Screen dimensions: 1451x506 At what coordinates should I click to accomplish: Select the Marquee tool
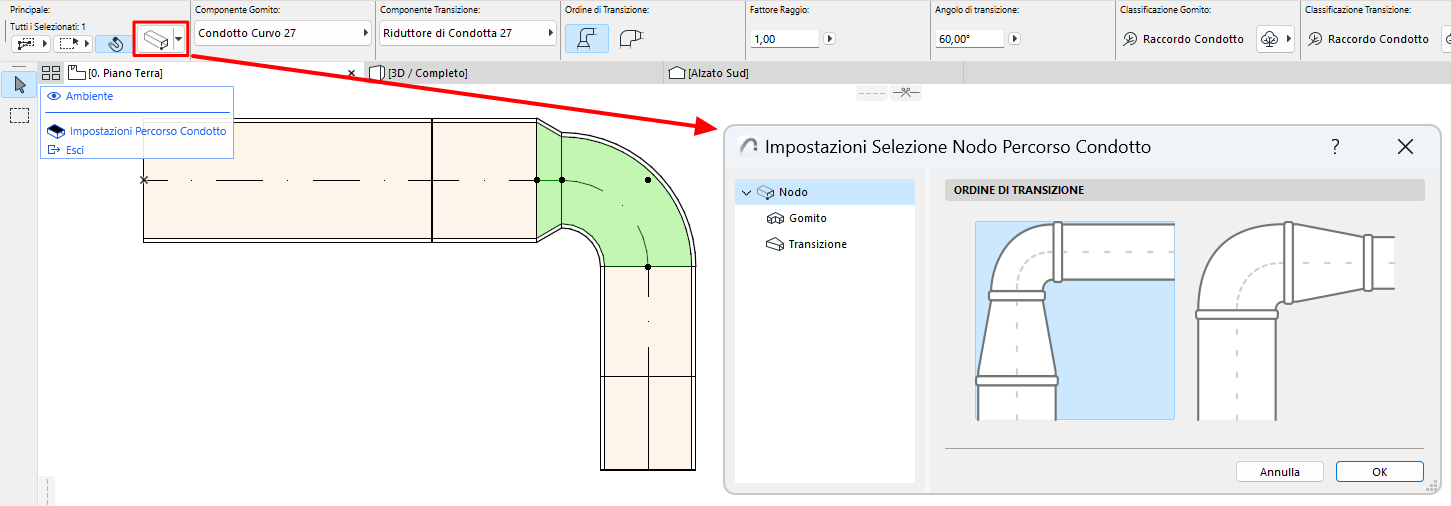[x=19, y=115]
